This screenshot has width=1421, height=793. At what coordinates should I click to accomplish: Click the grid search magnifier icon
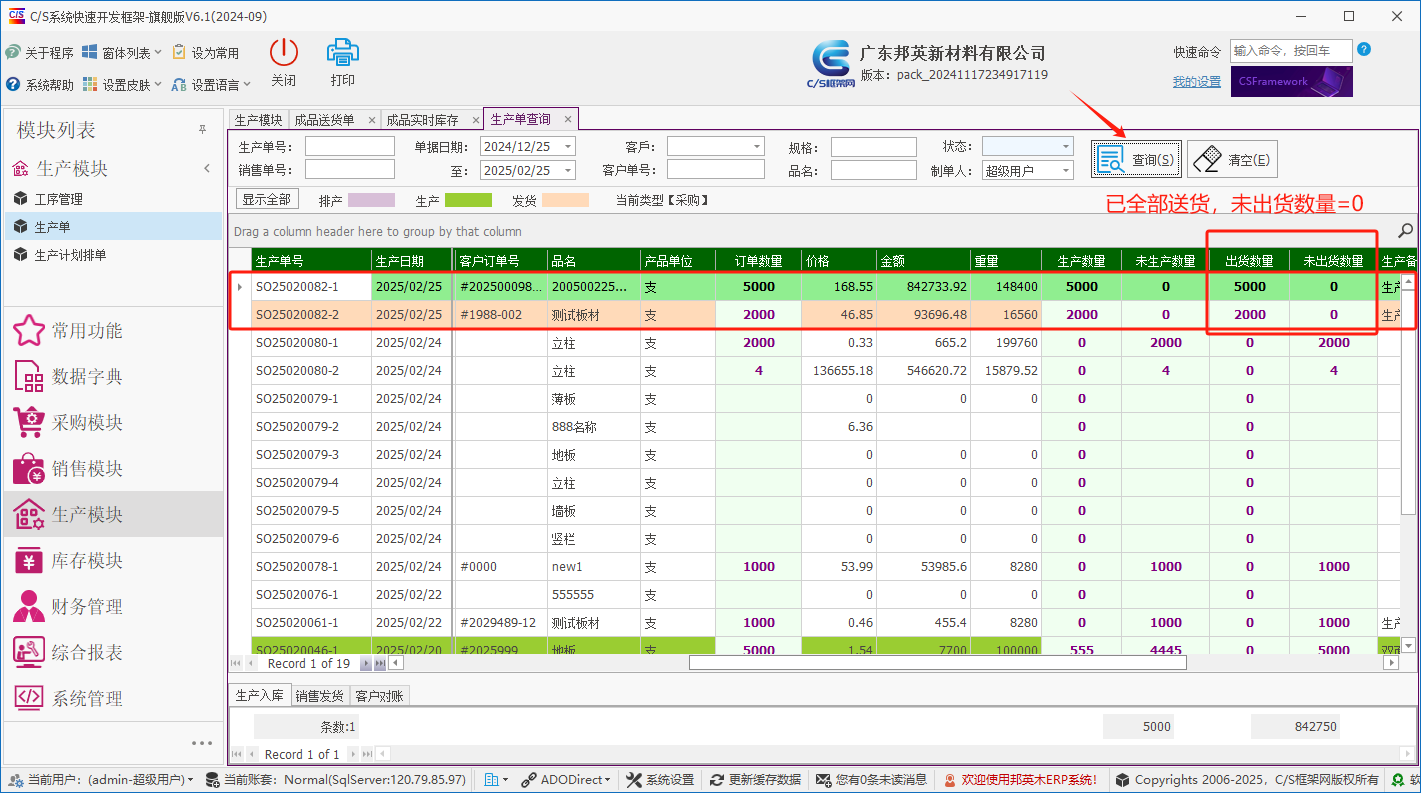pos(1406,231)
